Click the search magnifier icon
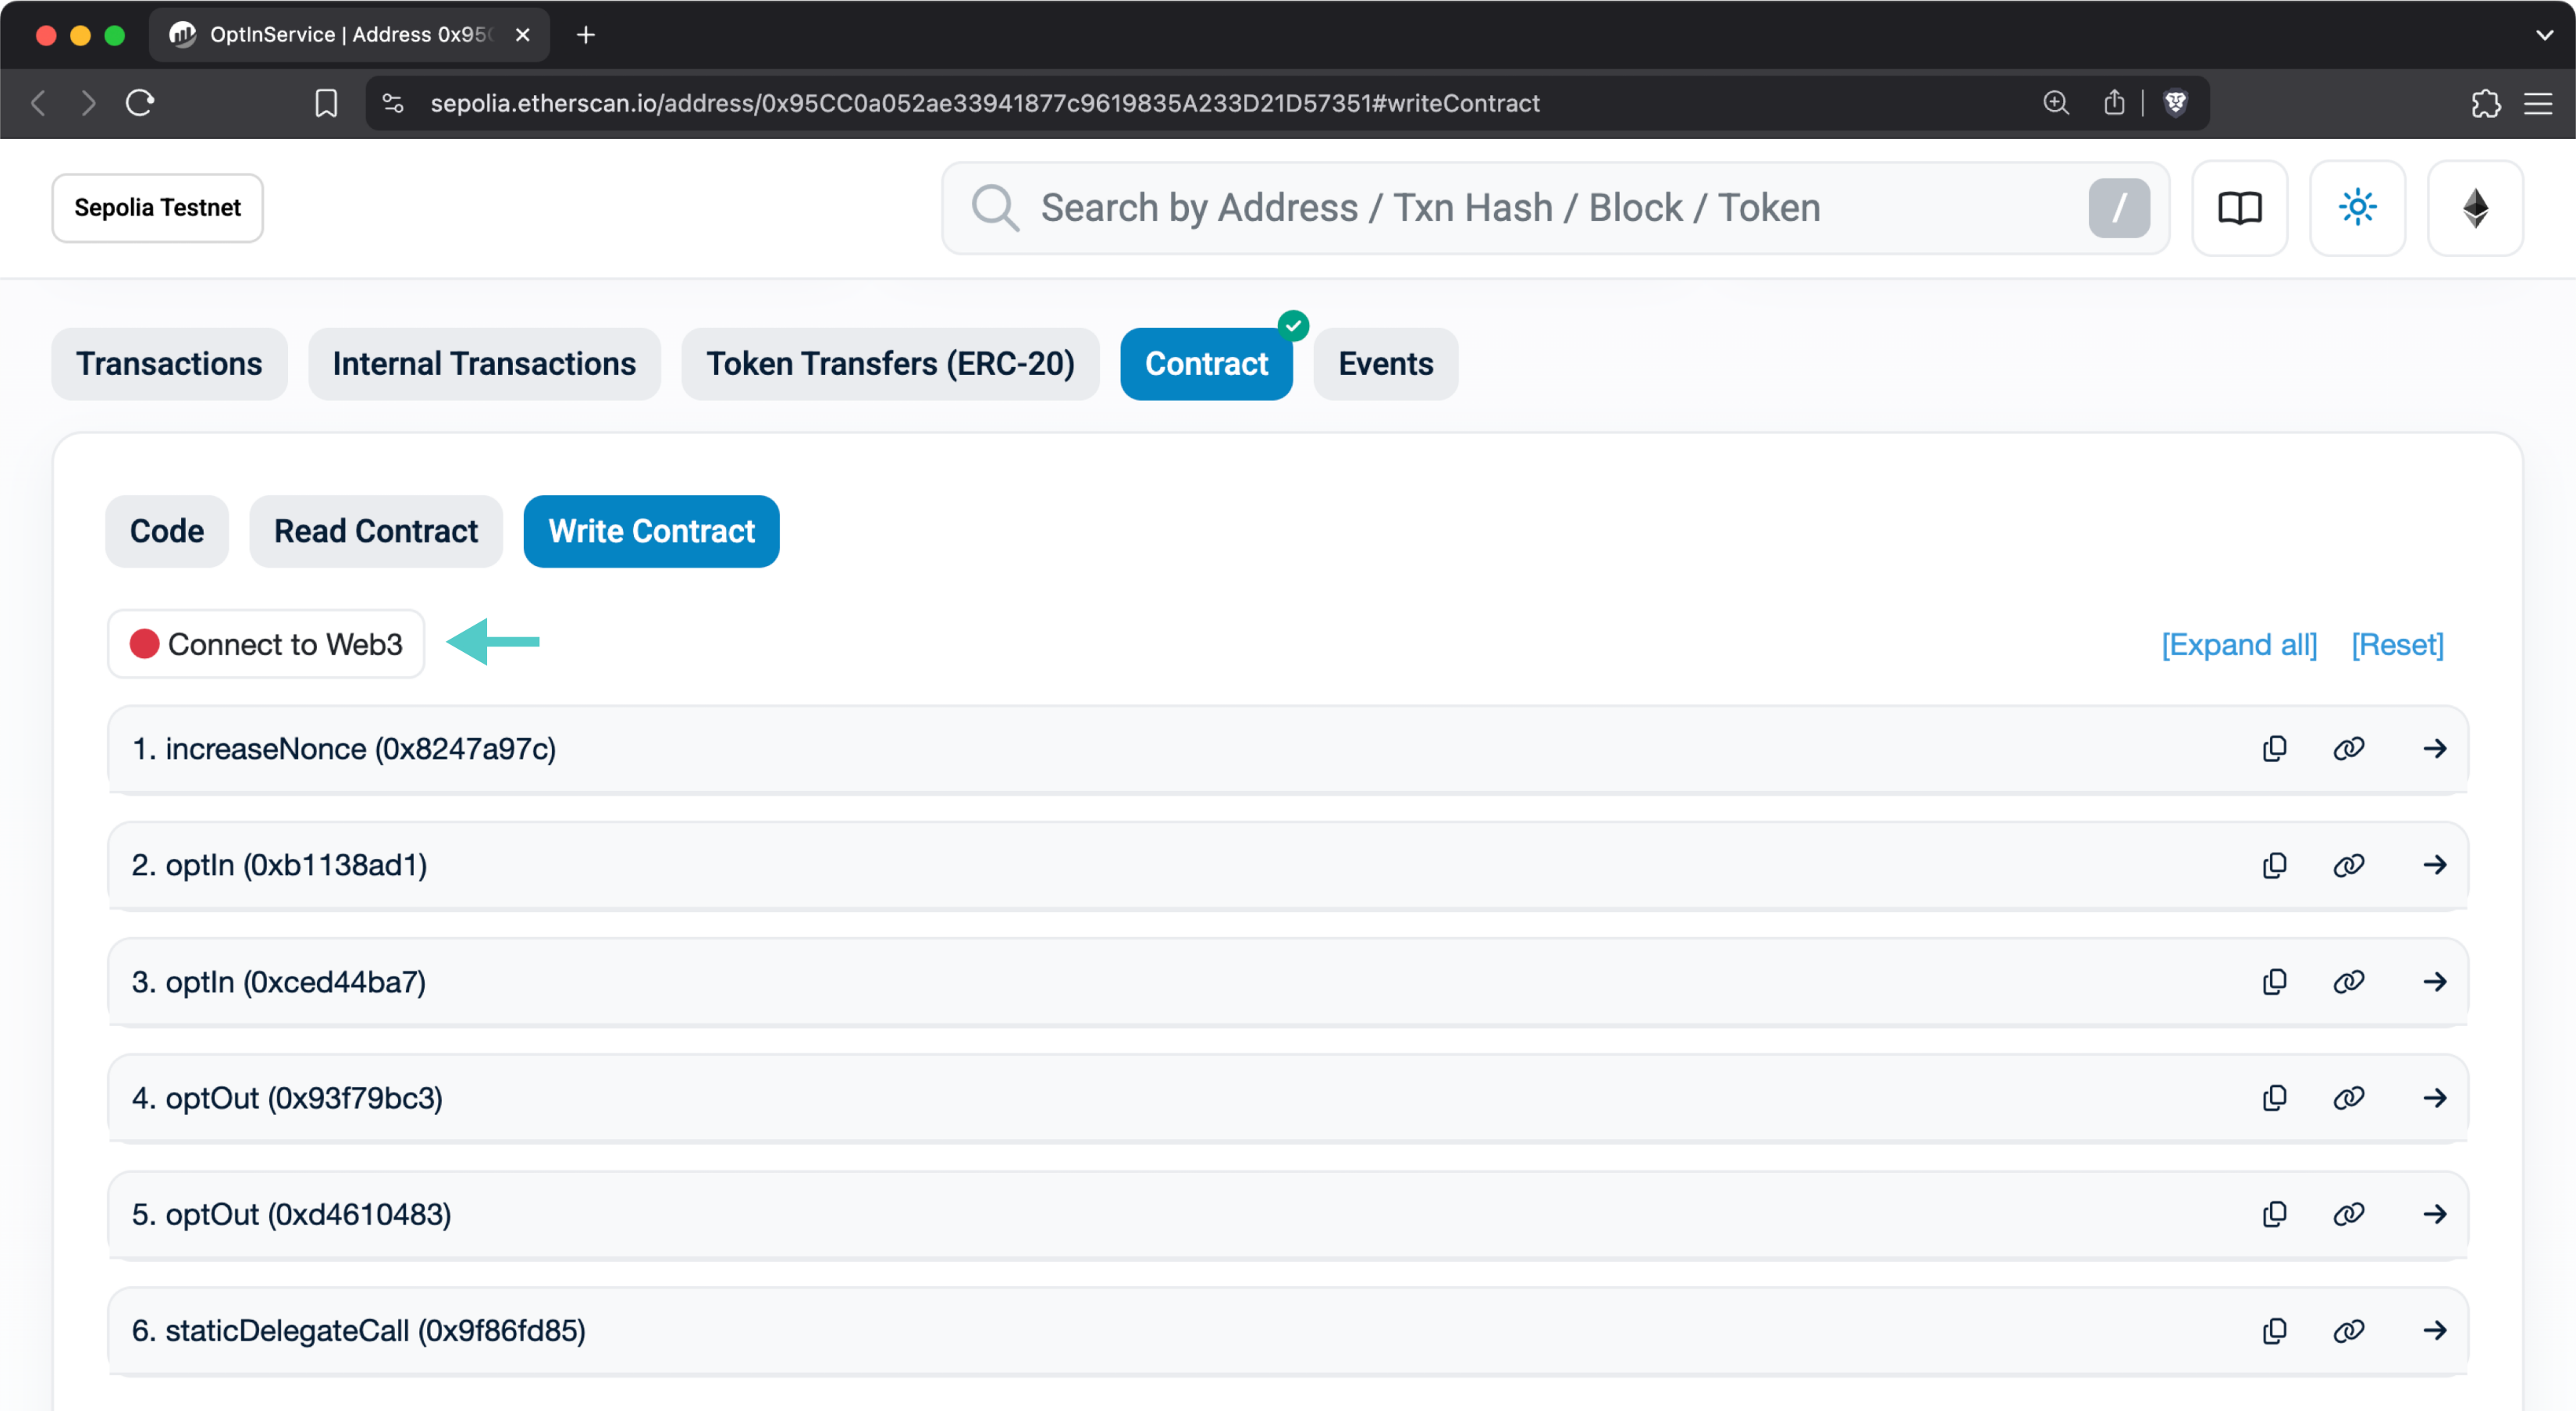This screenshot has width=2576, height=1411. tap(995, 208)
